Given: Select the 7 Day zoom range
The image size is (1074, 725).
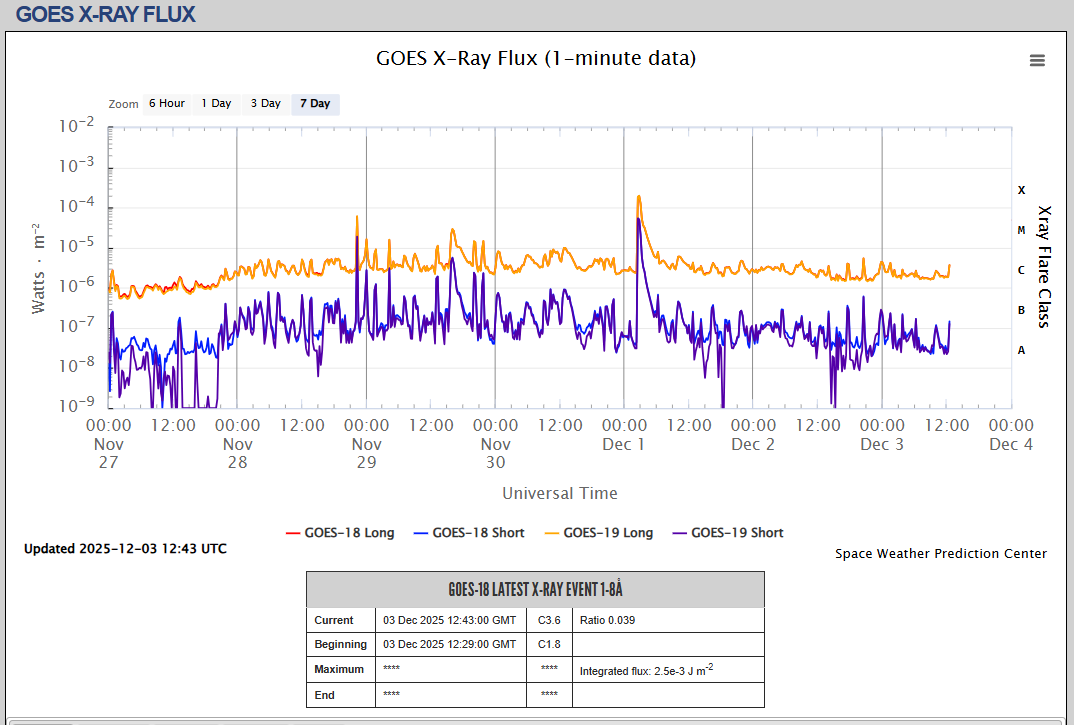Looking at the screenshot, I should tap(315, 103).
